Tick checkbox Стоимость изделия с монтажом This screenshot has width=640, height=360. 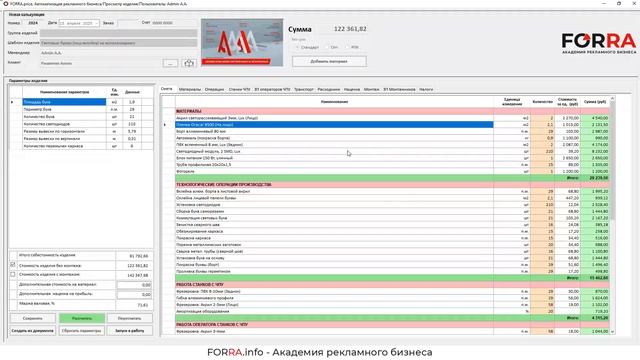13,274
